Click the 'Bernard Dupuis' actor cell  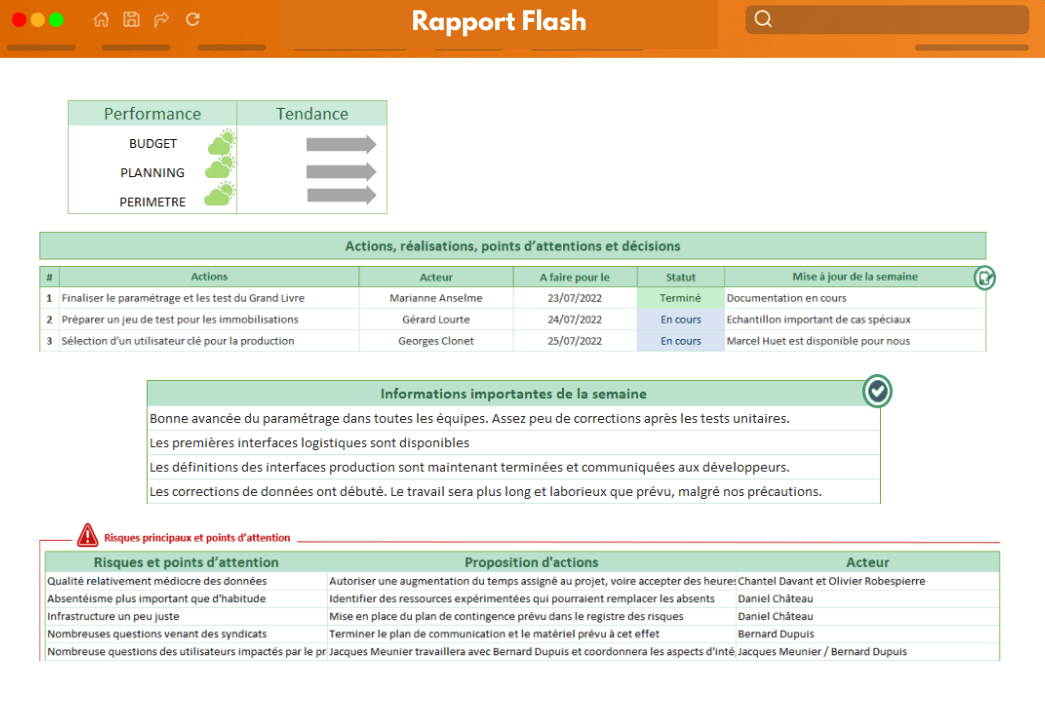(868, 634)
